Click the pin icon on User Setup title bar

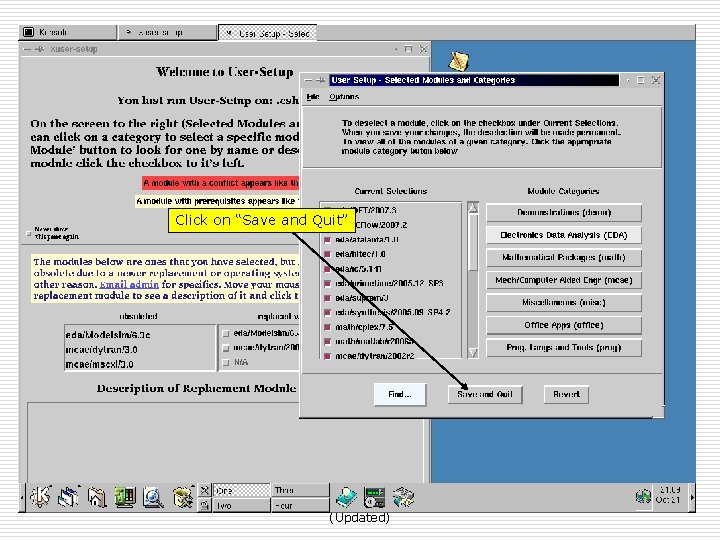tap(321, 80)
